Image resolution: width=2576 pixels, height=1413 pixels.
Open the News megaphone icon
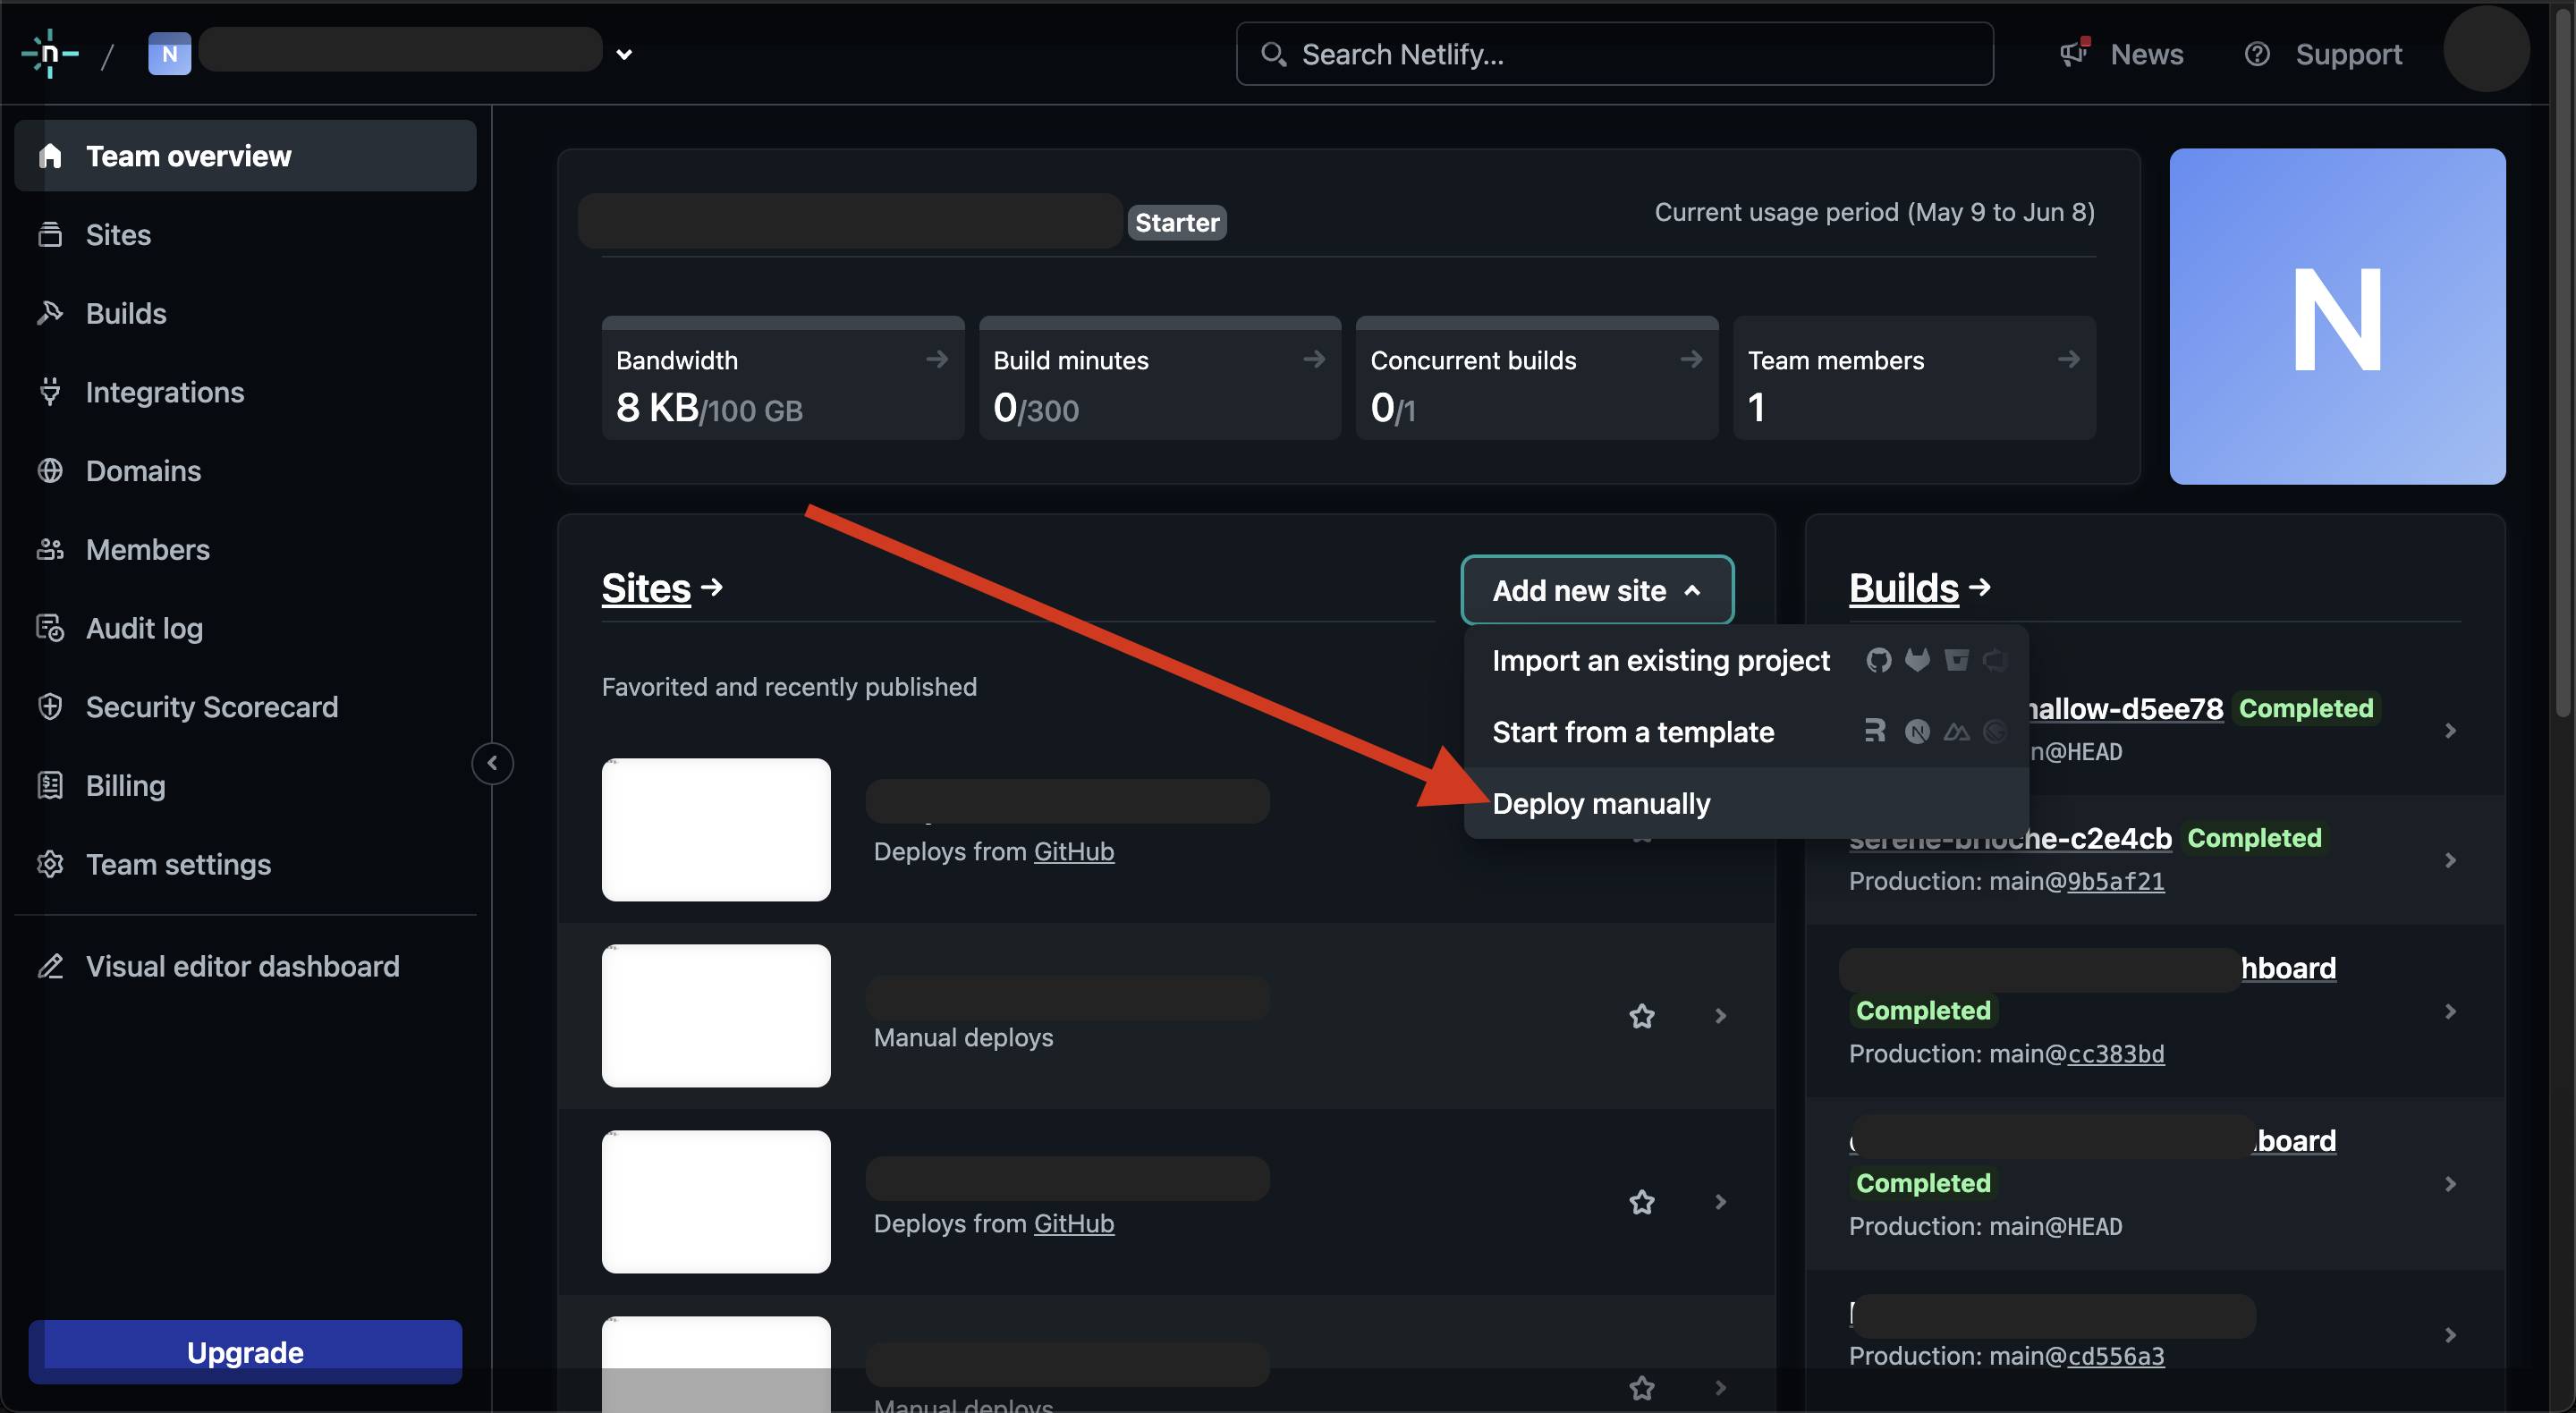point(2075,52)
